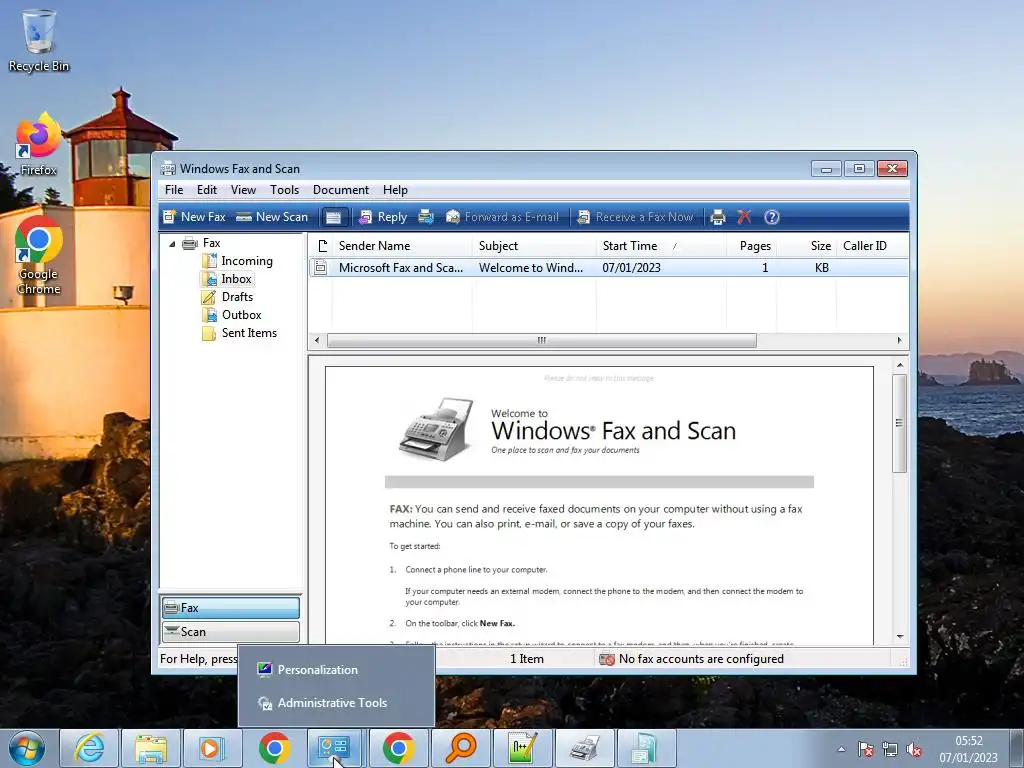The width and height of the screenshot is (1024, 768).
Task: Click 'No fax accounts are configured' status
Action: 692,659
